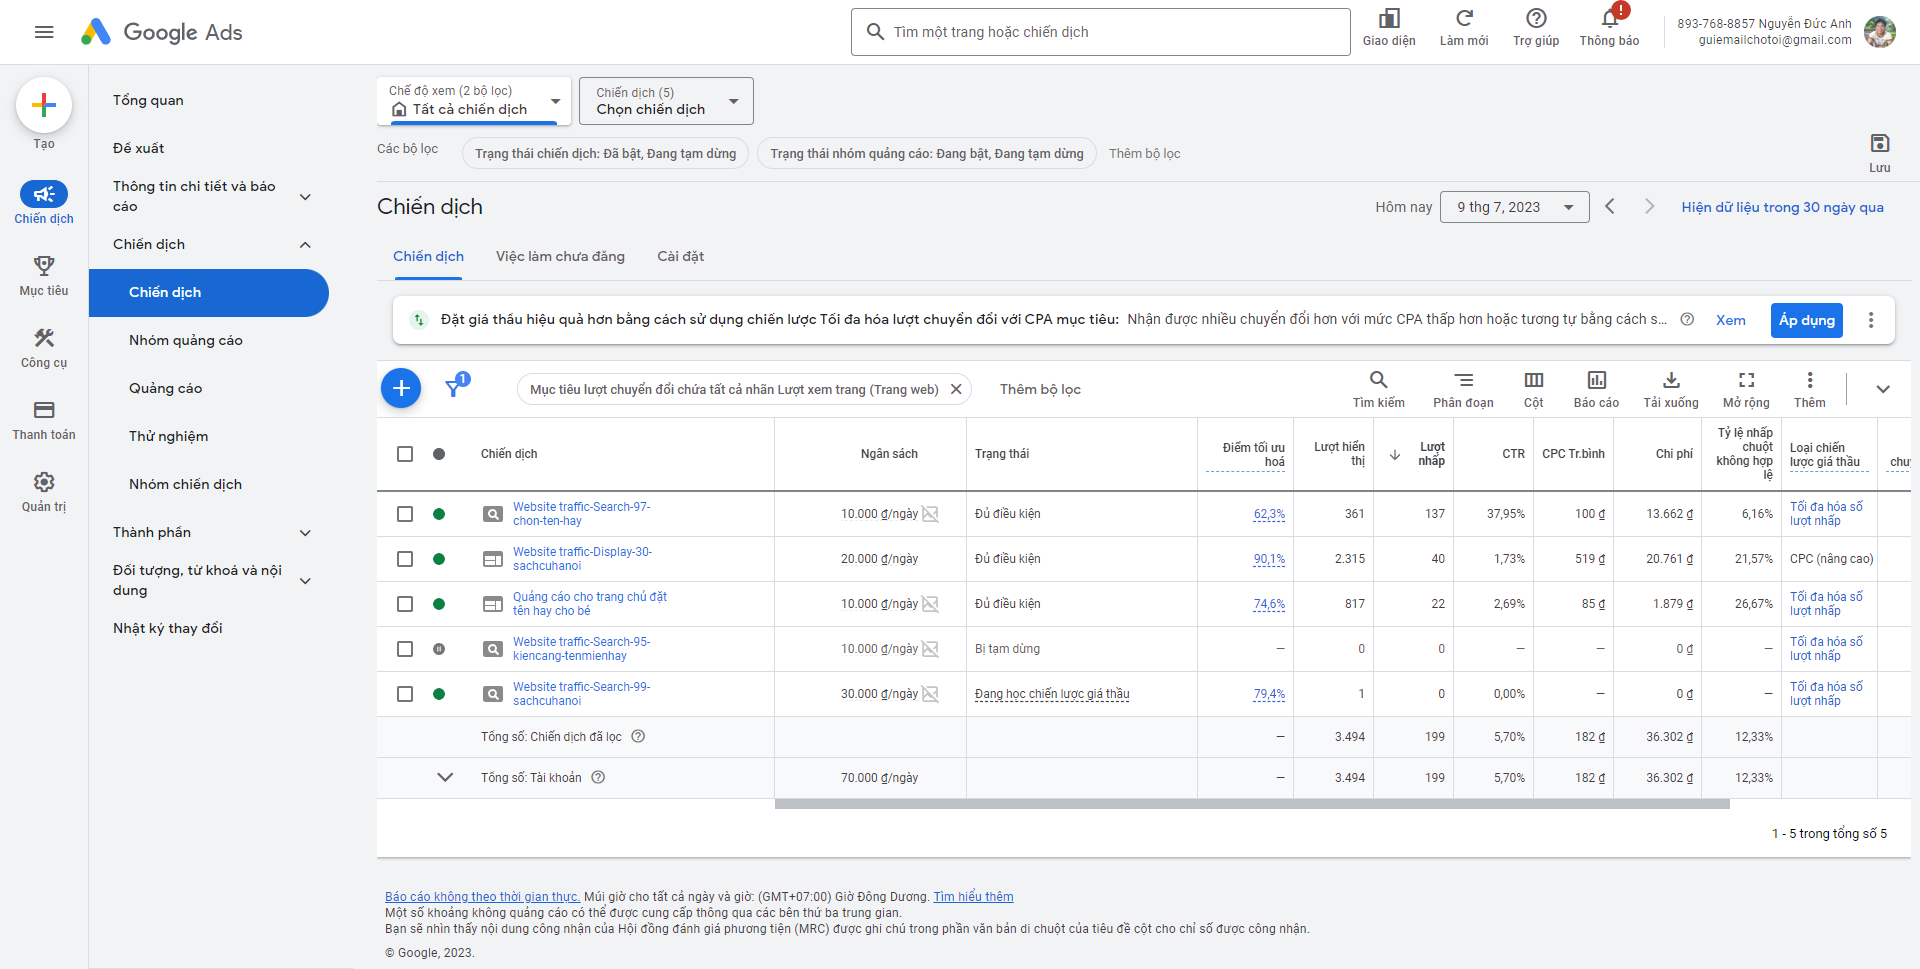
Task: Click the Mở rộng expand icon
Action: point(1746,388)
